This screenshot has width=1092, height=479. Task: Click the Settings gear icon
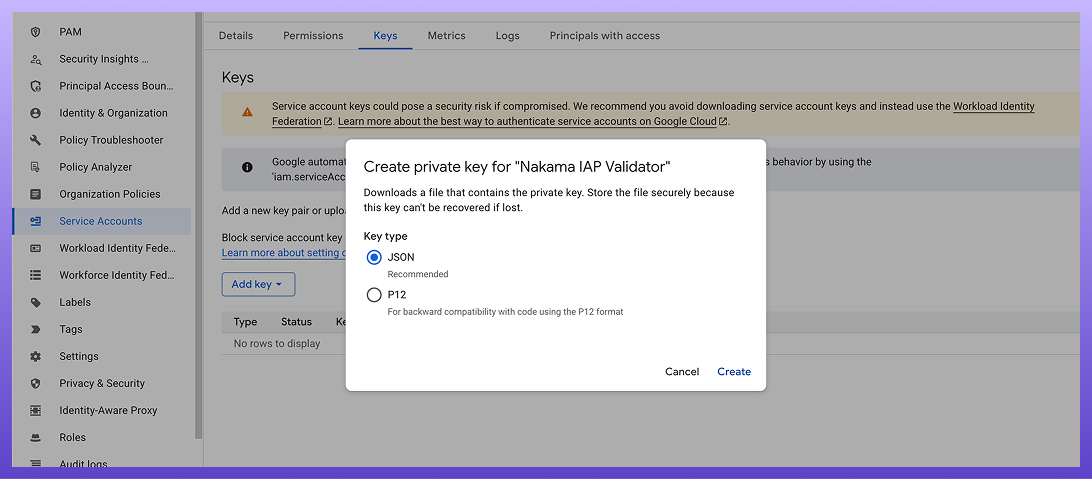point(36,356)
